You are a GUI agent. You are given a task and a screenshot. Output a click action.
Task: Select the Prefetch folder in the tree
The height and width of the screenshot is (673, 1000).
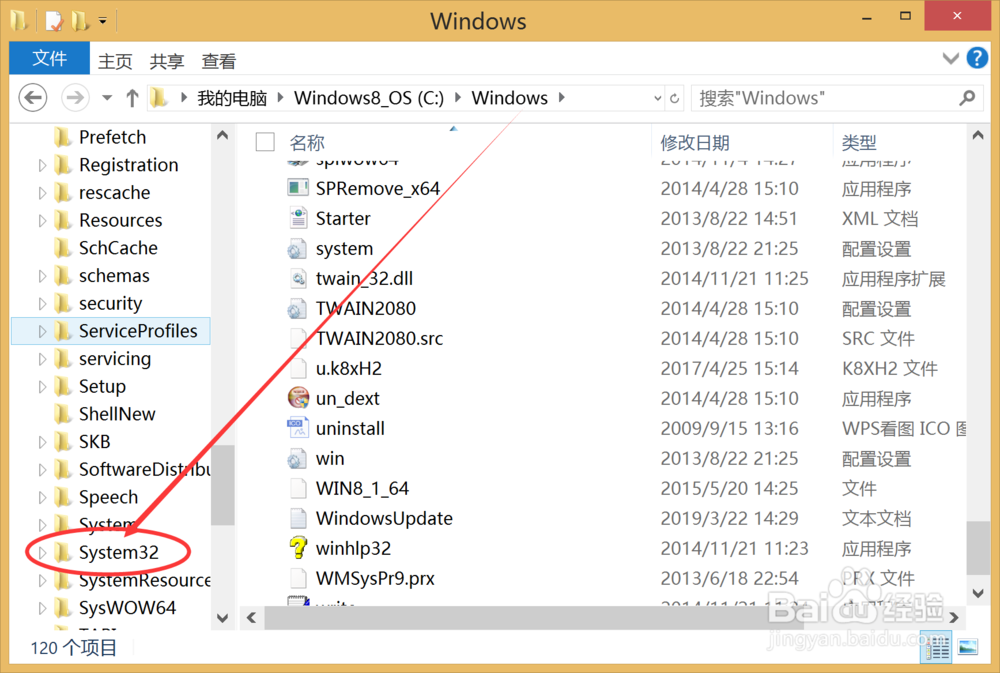(x=112, y=137)
